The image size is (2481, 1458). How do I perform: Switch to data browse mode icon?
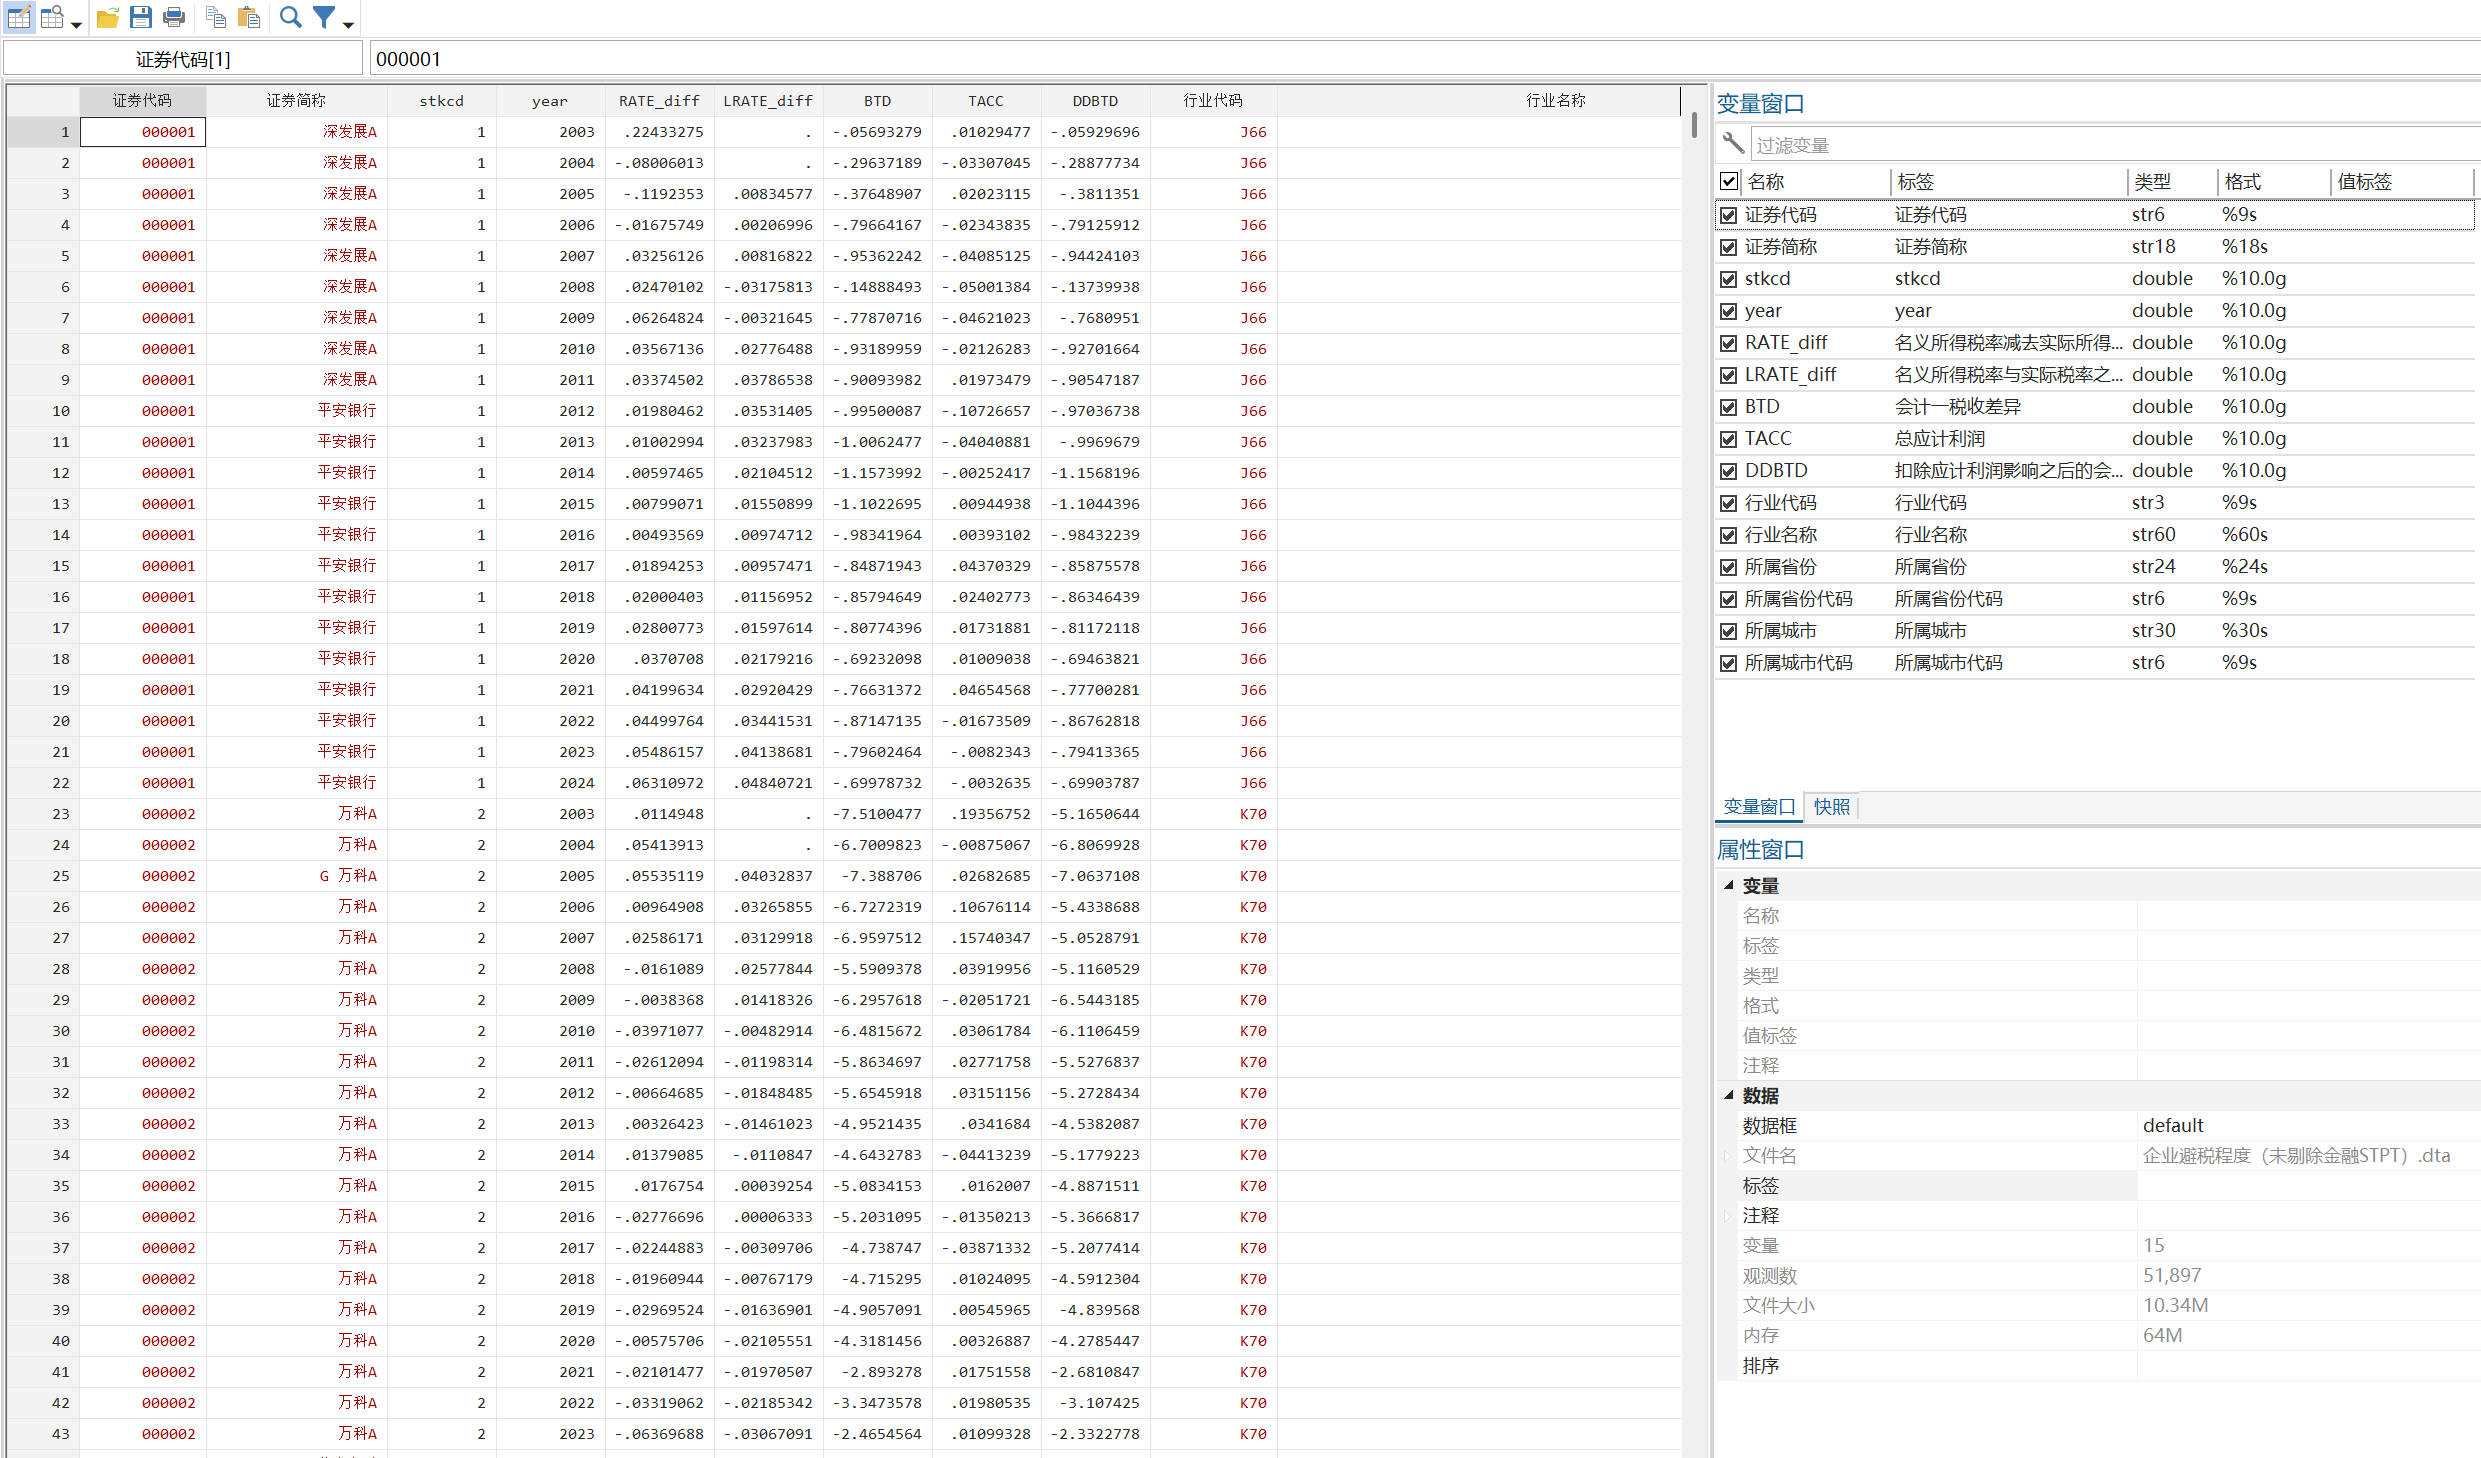[53, 17]
